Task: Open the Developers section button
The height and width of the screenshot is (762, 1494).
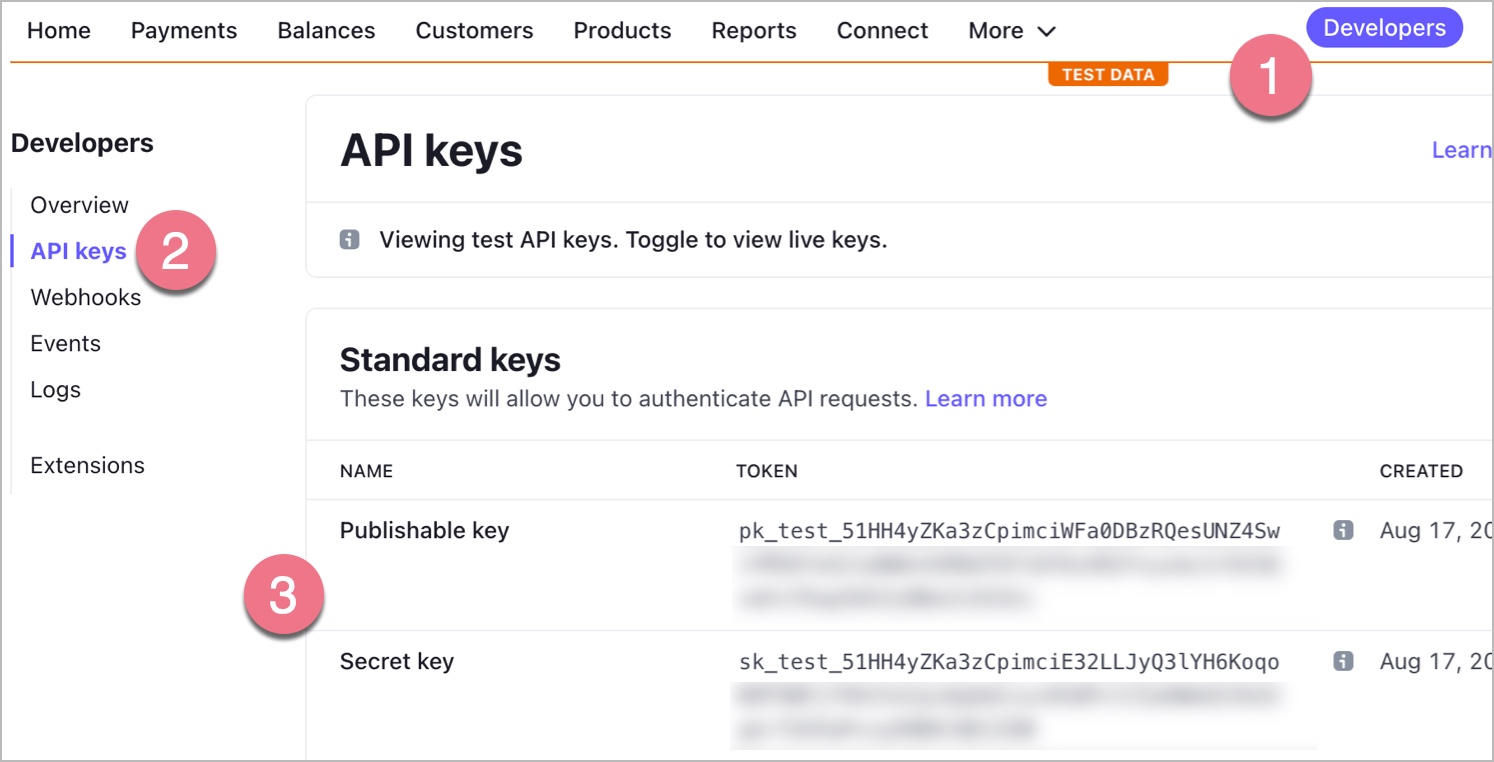Action: pos(1383,28)
